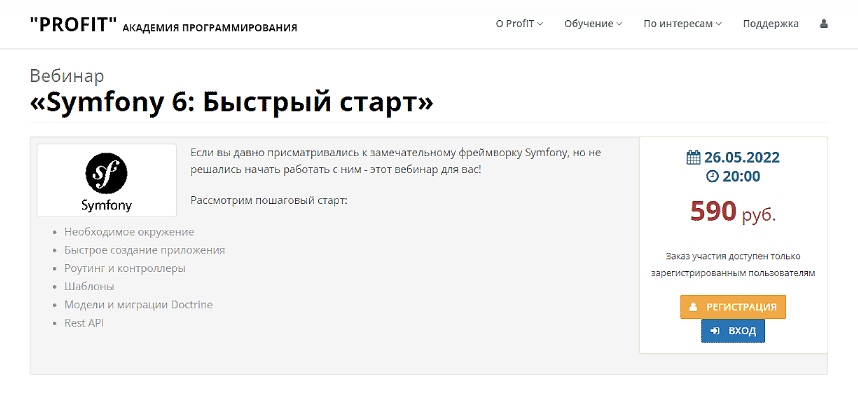Click the price 590 руб.
This screenshot has width=858, height=410.
(733, 211)
